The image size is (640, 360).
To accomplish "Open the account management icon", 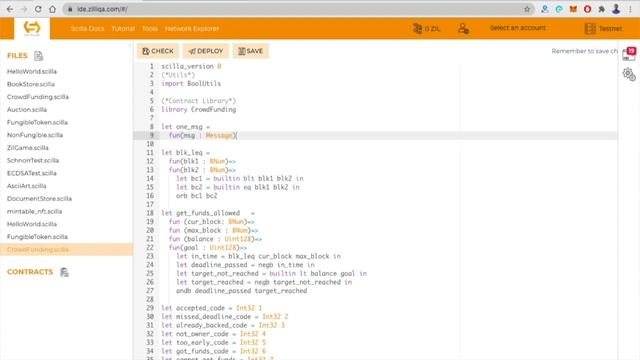I will pos(463,29).
